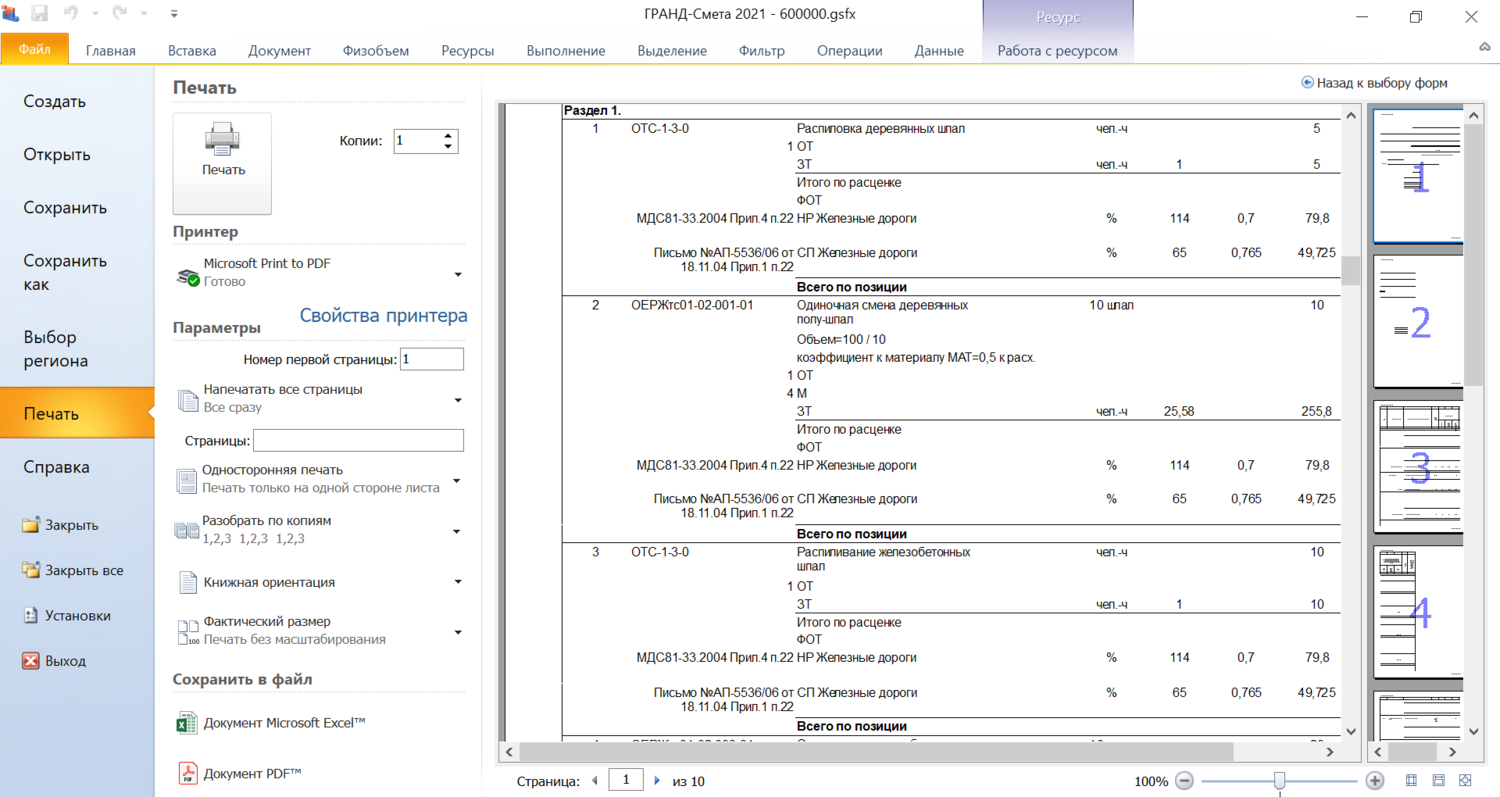
Task: Save to file as Документ Microsoft Excel
Action: 285,723
